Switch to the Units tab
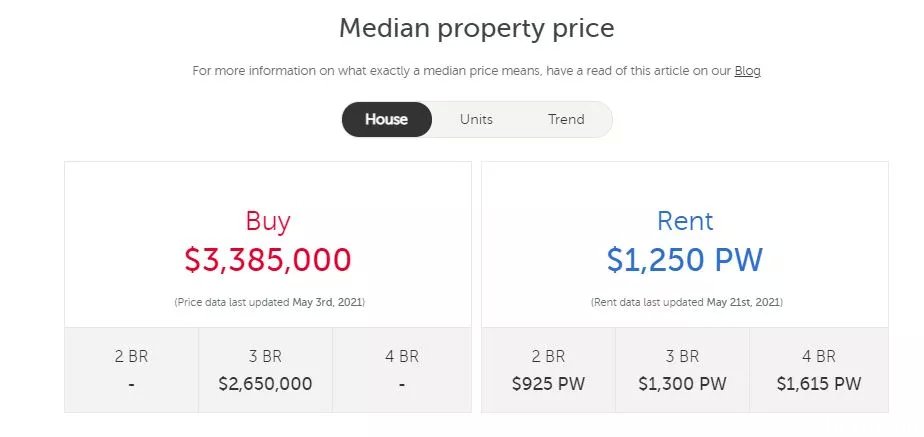Image resolution: width=924 pixels, height=437 pixels. (x=476, y=120)
